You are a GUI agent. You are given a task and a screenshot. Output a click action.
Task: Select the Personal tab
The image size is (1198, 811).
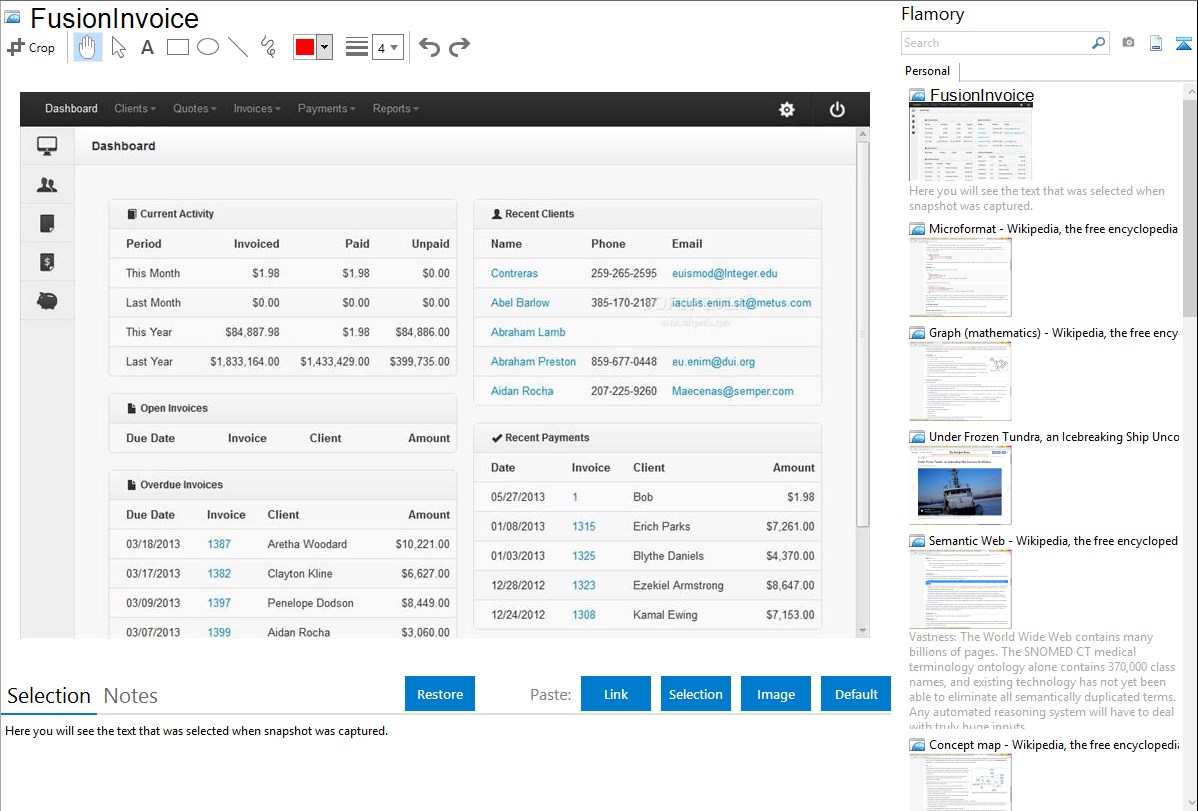pos(928,71)
